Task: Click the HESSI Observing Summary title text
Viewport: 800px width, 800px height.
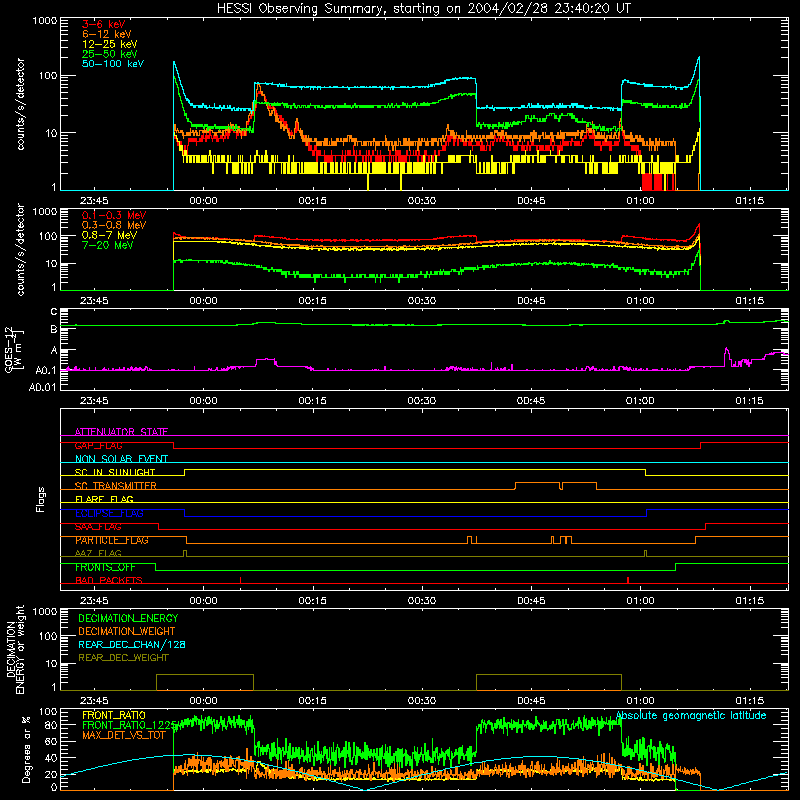Action: point(423,9)
